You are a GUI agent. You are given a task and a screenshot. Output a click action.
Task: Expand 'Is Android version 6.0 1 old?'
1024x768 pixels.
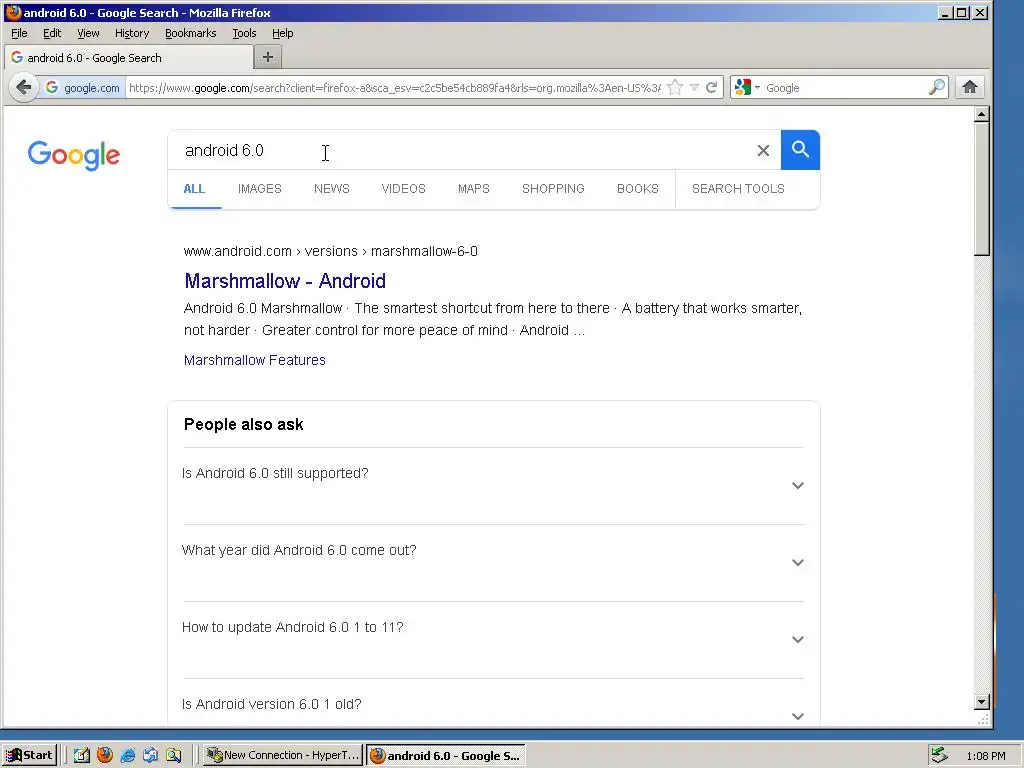click(x=493, y=704)
